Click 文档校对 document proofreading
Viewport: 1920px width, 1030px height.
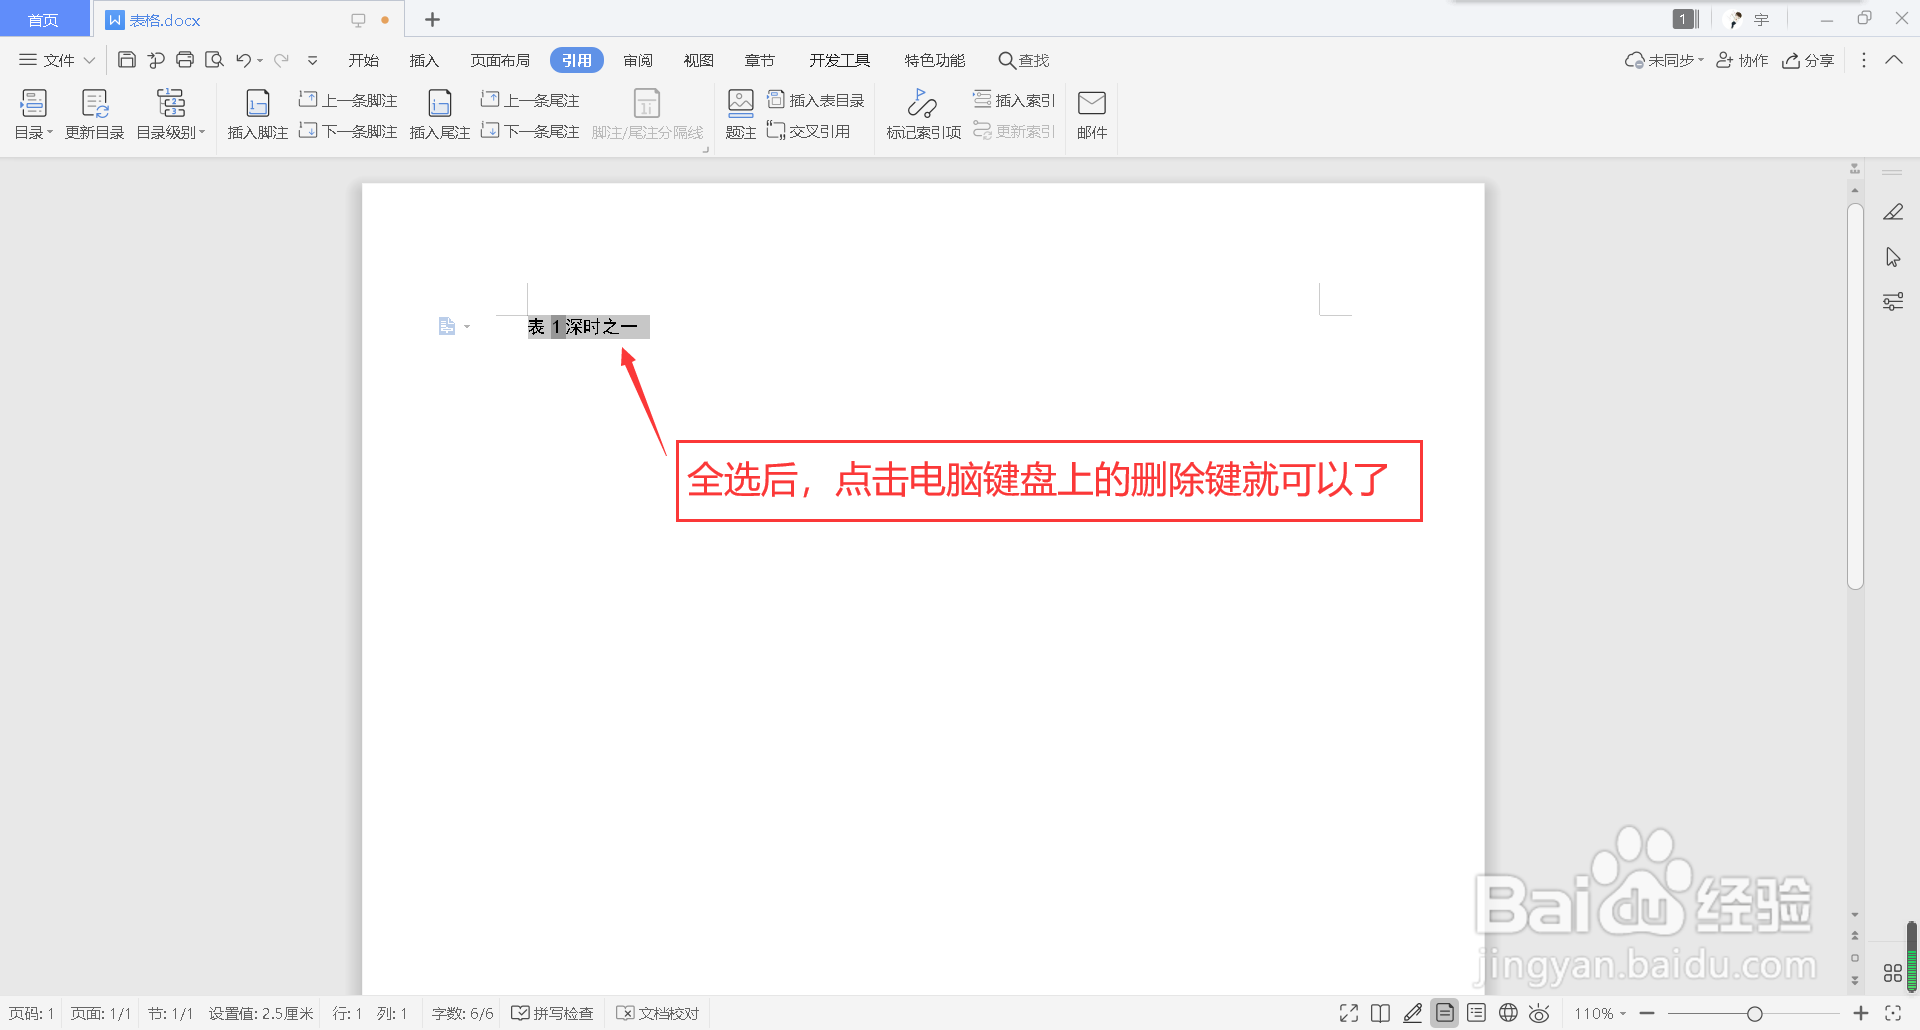coord(658,1013)
